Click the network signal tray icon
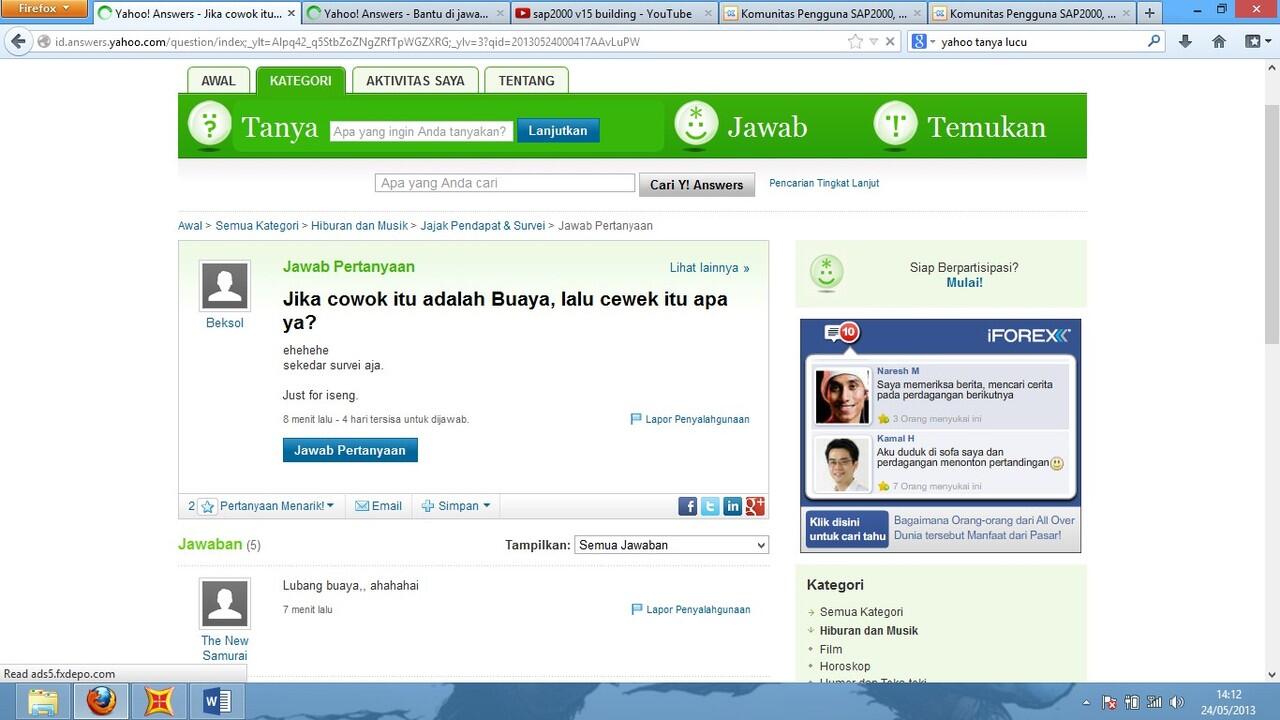Image resolution: width=1280 pixels, height=720 pixels. tap(1154, 702)
